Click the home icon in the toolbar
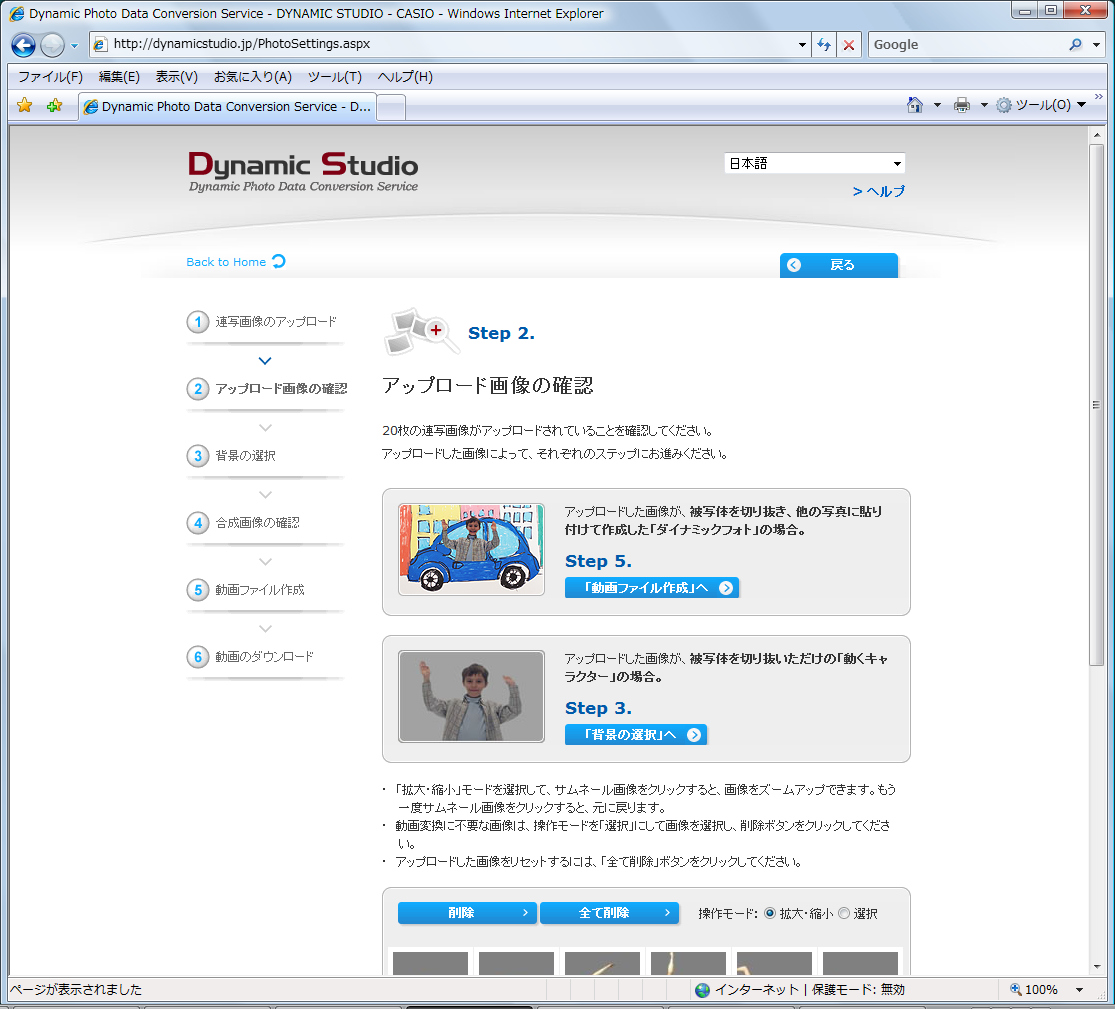 (x=913, y=104)
